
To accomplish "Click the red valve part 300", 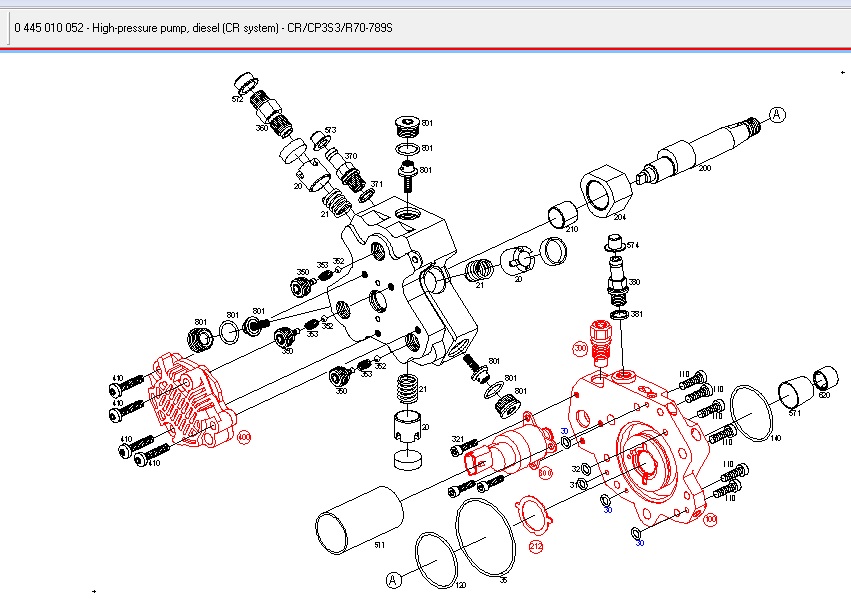I will [x=602, y=340].
